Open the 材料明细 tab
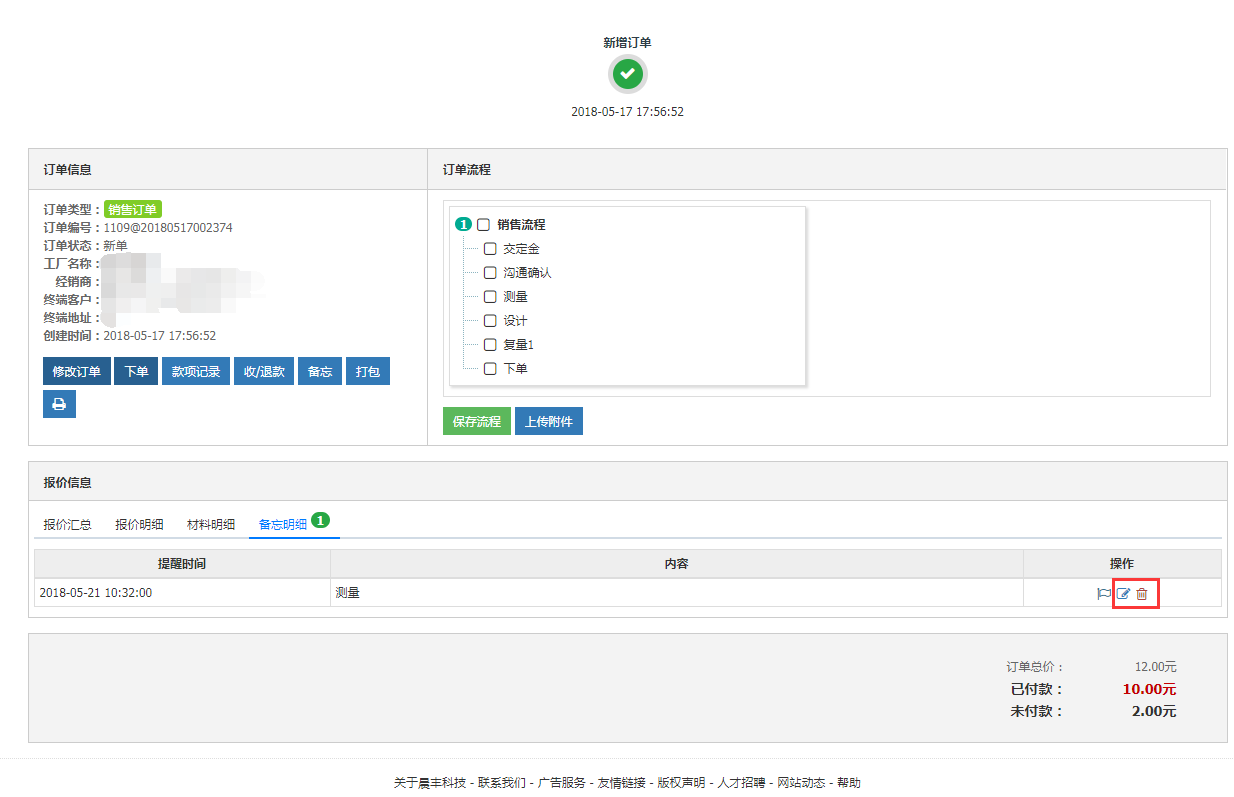The width and height of the screenshot is (1234, 797). (211, 524)
